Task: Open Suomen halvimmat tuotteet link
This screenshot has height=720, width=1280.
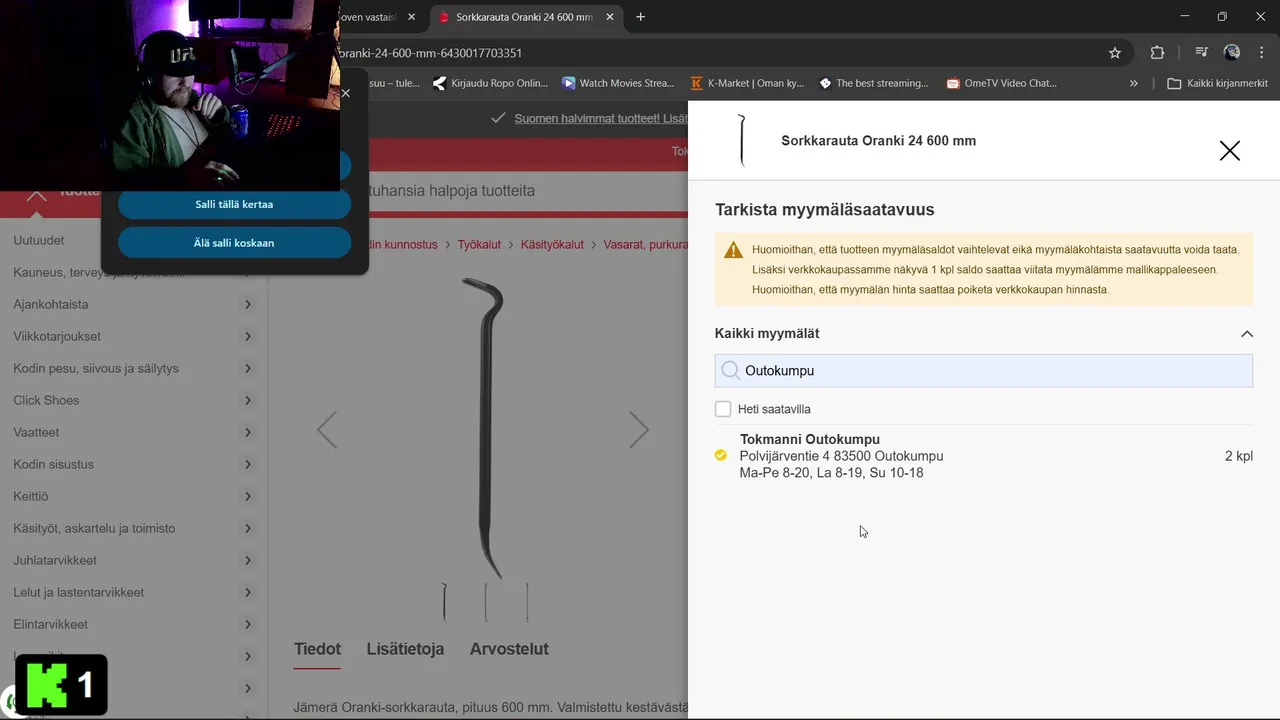Action: coord(601,119)
